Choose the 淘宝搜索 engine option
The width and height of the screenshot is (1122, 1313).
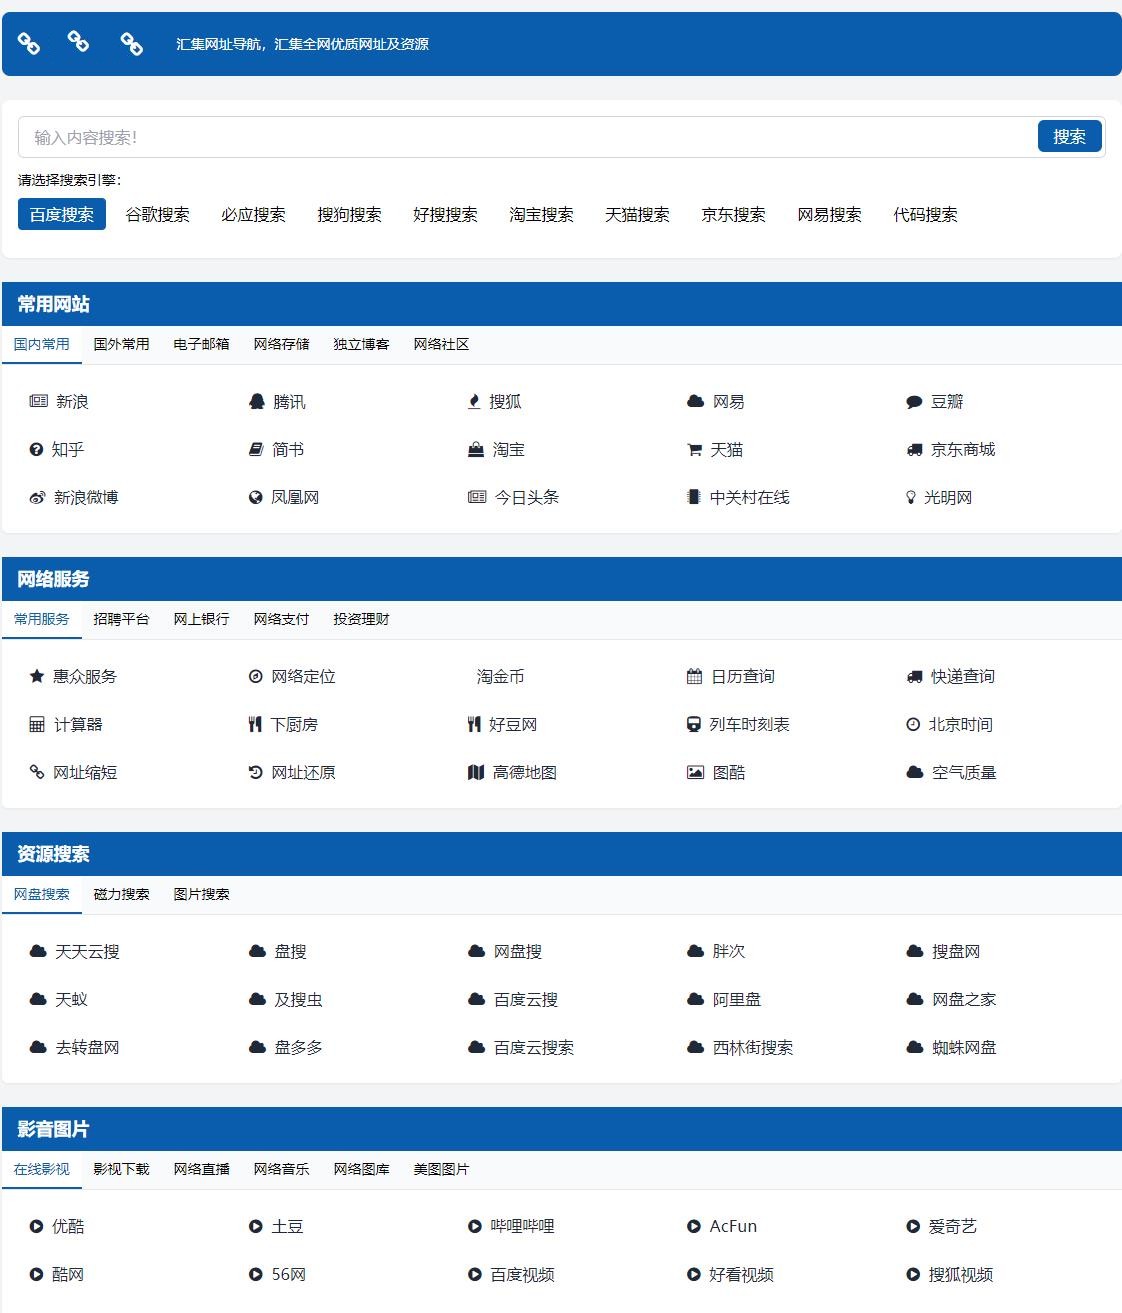click(542, 214)
